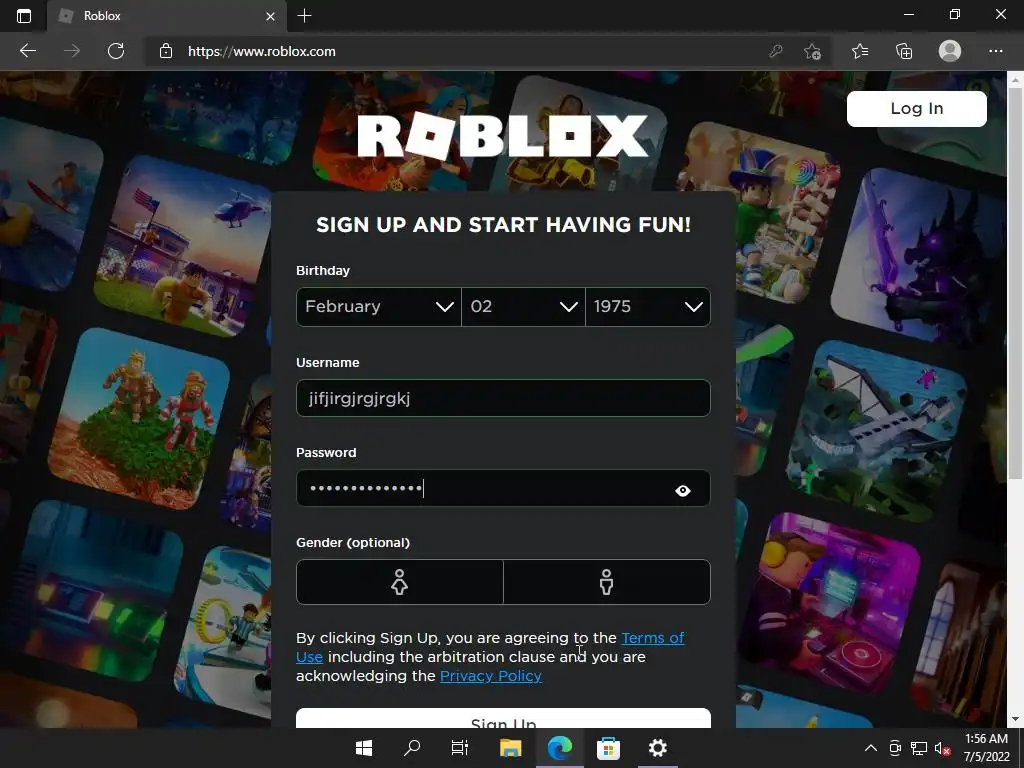
Task: Click the browser forward arrow
Action: click(x=72, y=51)
